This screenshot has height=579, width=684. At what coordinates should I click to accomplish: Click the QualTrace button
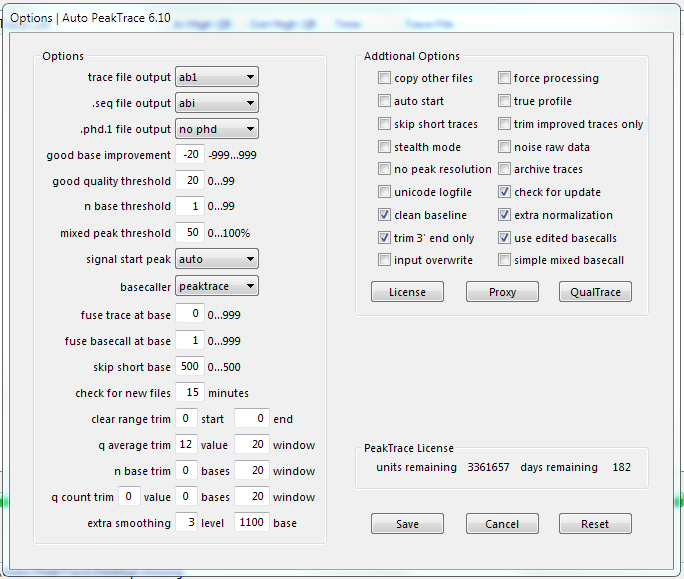595,291
